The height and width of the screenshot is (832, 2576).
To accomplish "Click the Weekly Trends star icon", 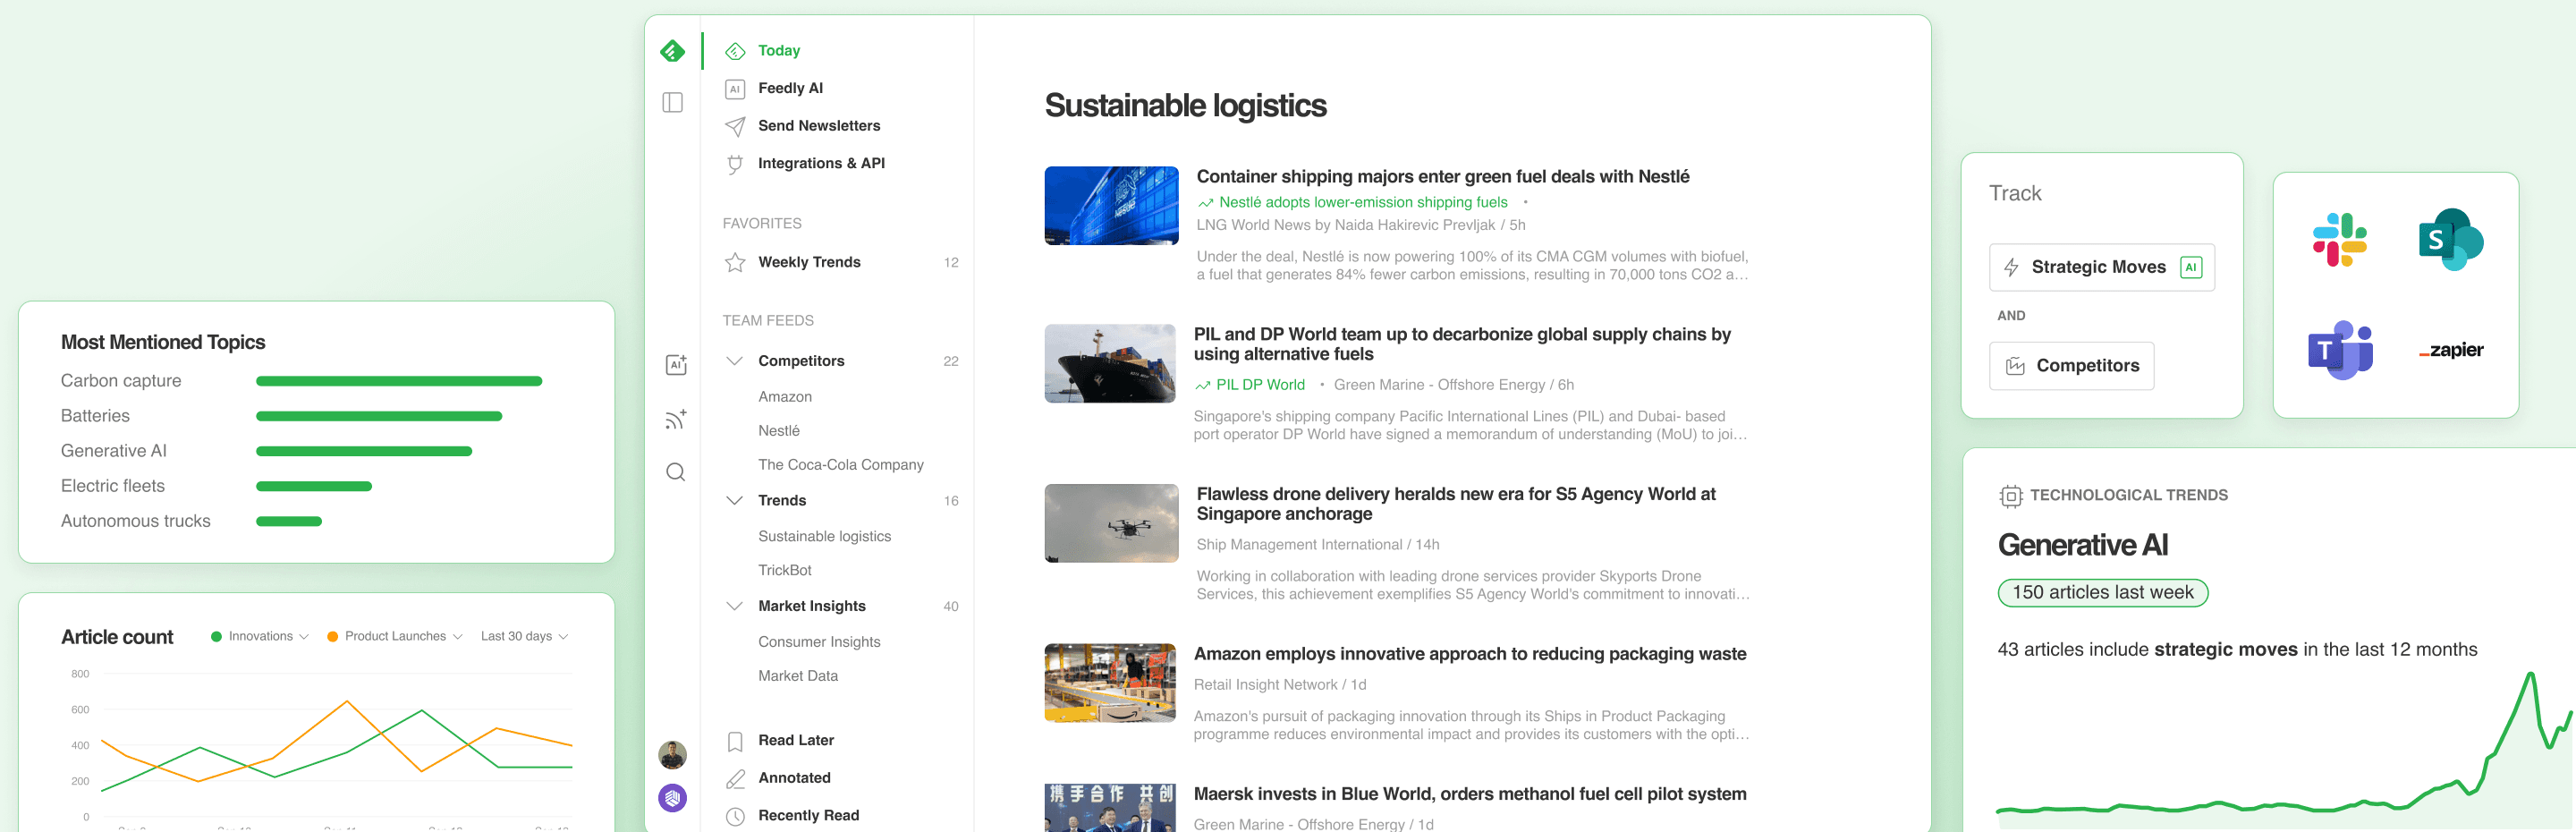I will 735,262.
